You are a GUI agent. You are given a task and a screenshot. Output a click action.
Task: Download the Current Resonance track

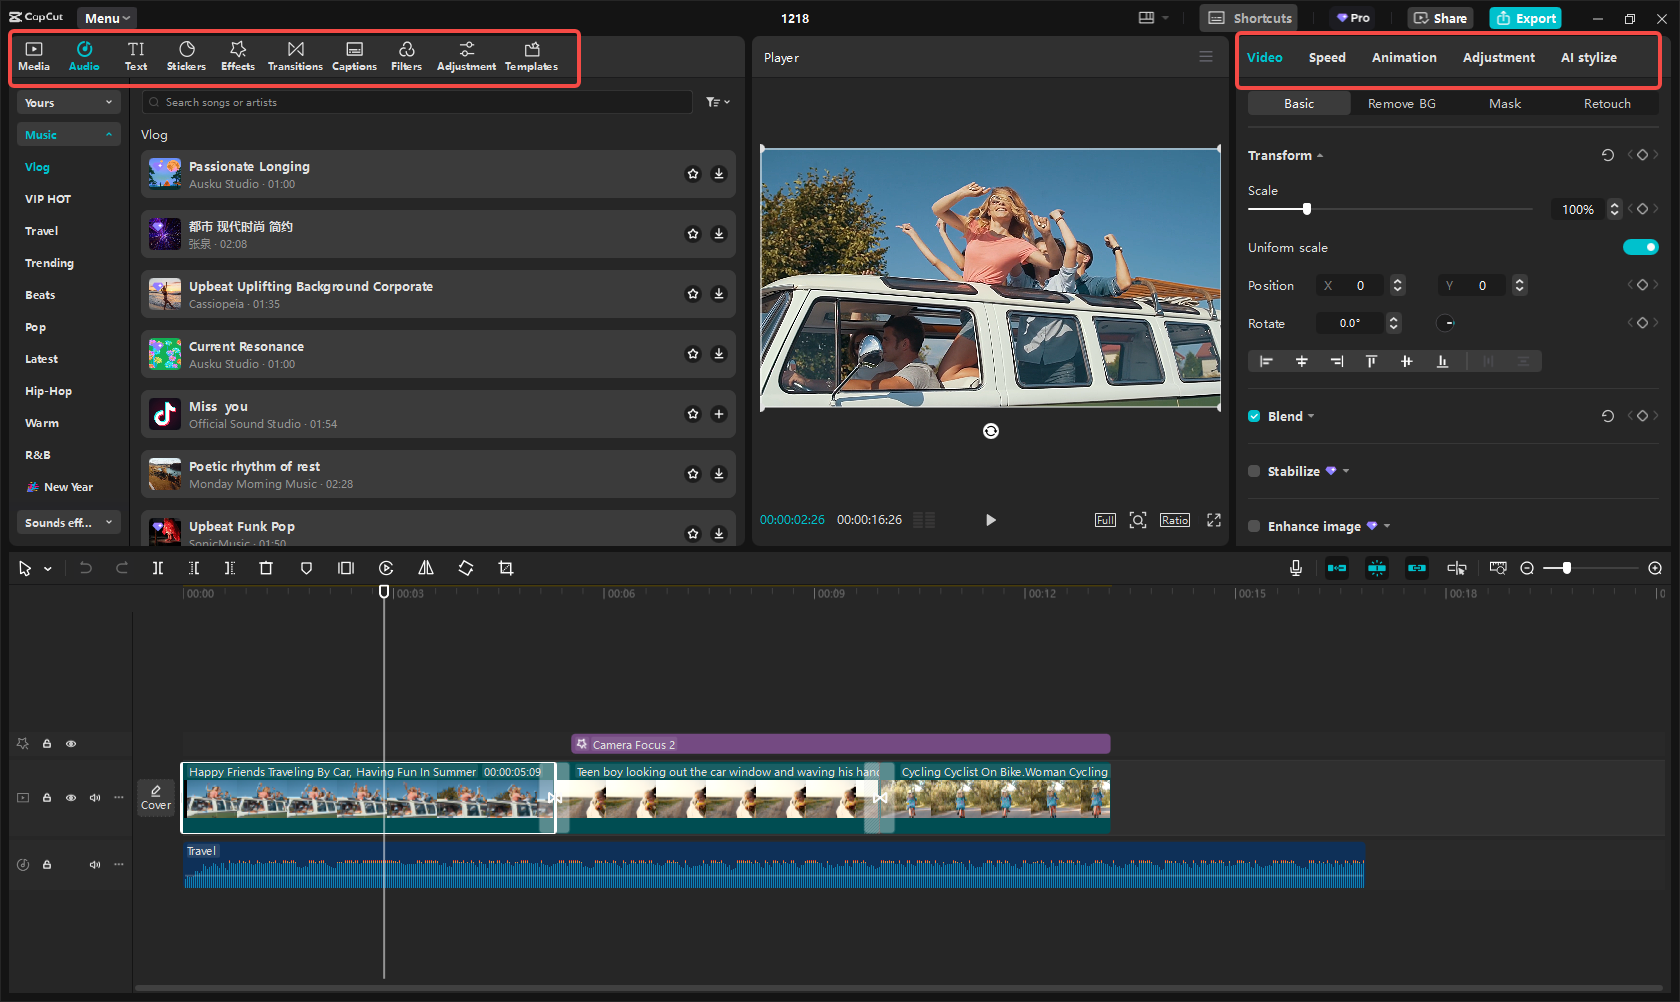point(719,354)
